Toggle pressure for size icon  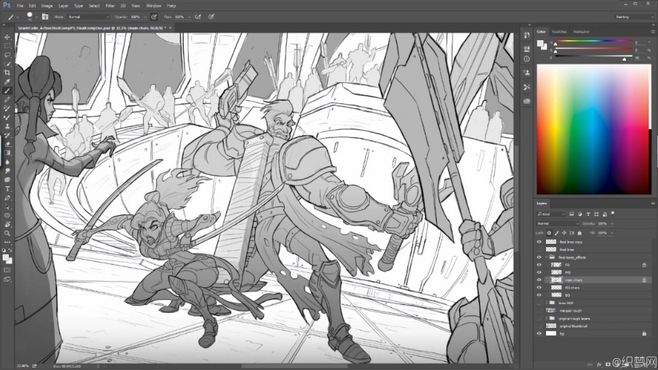pyautogui.click(x=211, y=17)
